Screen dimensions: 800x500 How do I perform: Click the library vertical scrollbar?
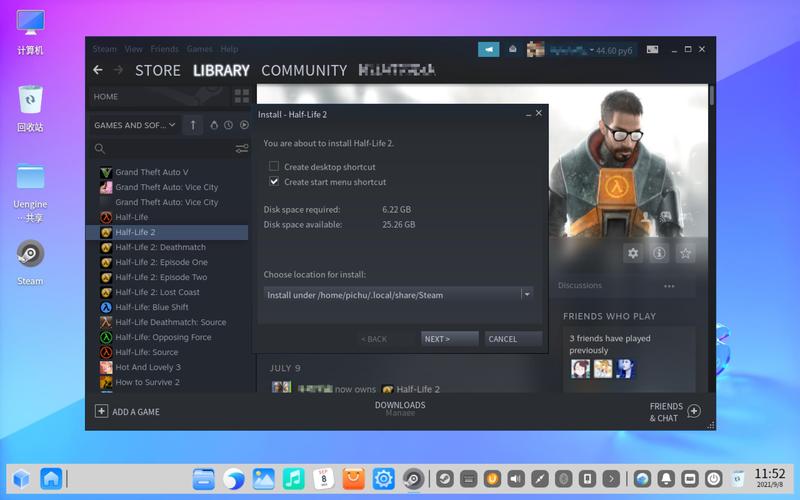711,96
